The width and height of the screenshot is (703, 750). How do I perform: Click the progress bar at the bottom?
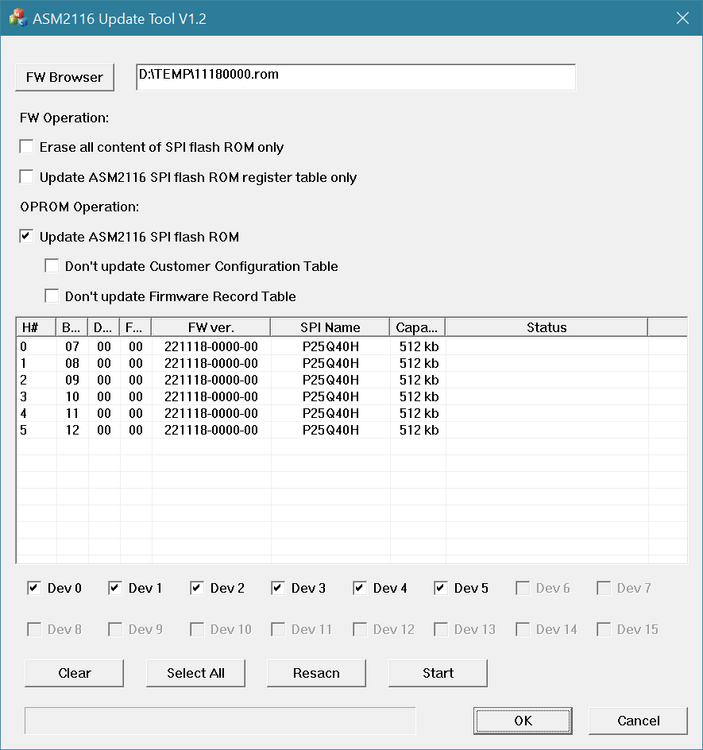tap(220, 721)
